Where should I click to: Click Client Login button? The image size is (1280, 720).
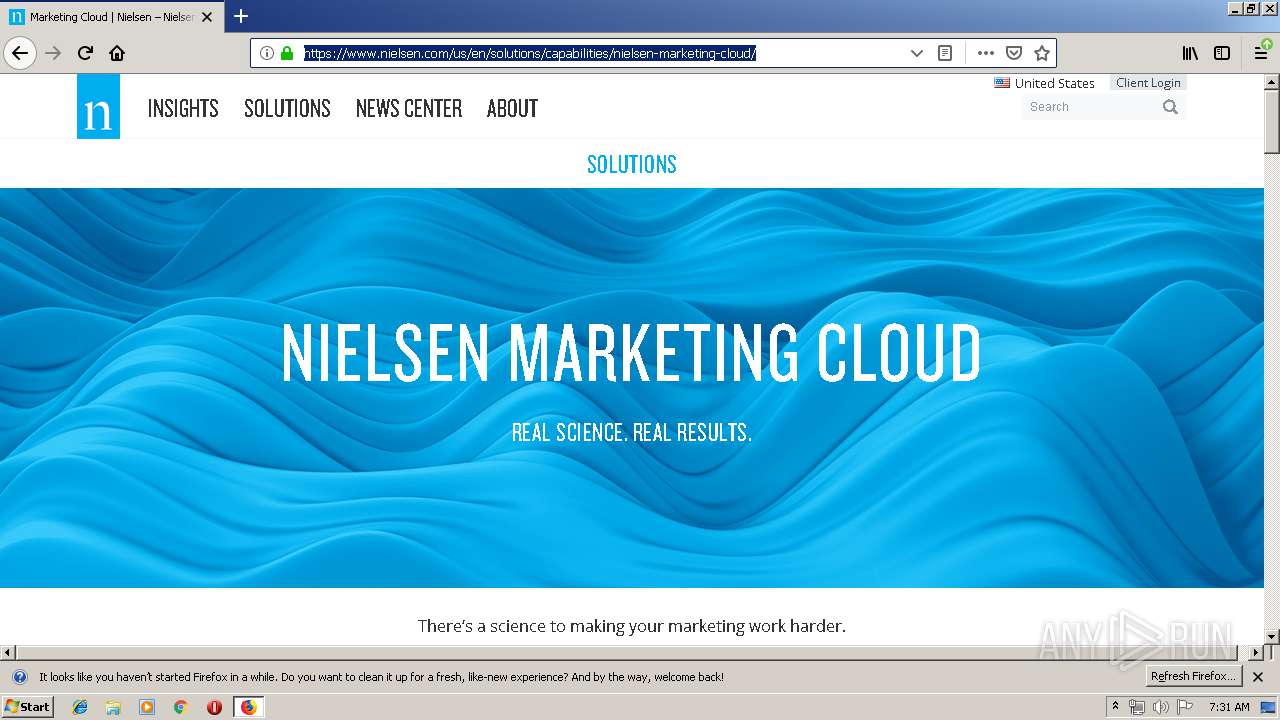pos(1148,83)
